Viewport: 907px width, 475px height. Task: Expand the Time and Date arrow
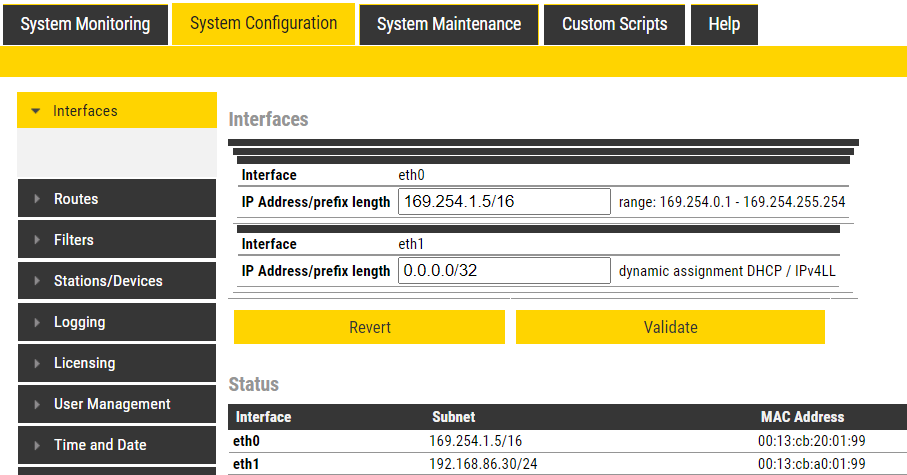(37, 445)
